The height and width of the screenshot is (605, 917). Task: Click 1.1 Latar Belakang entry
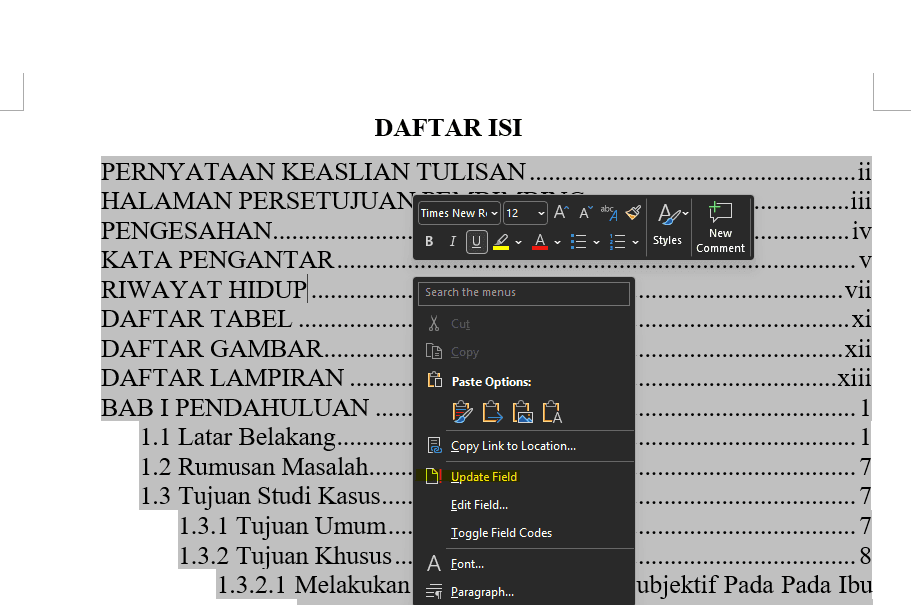pos(237,437)
